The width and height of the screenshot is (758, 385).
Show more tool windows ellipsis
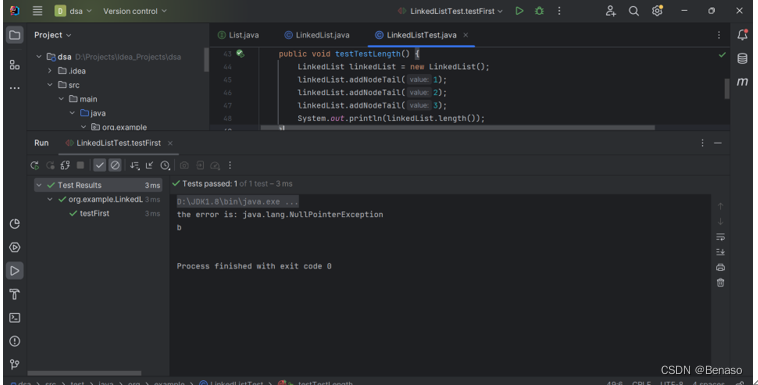[x=15, y=88]
